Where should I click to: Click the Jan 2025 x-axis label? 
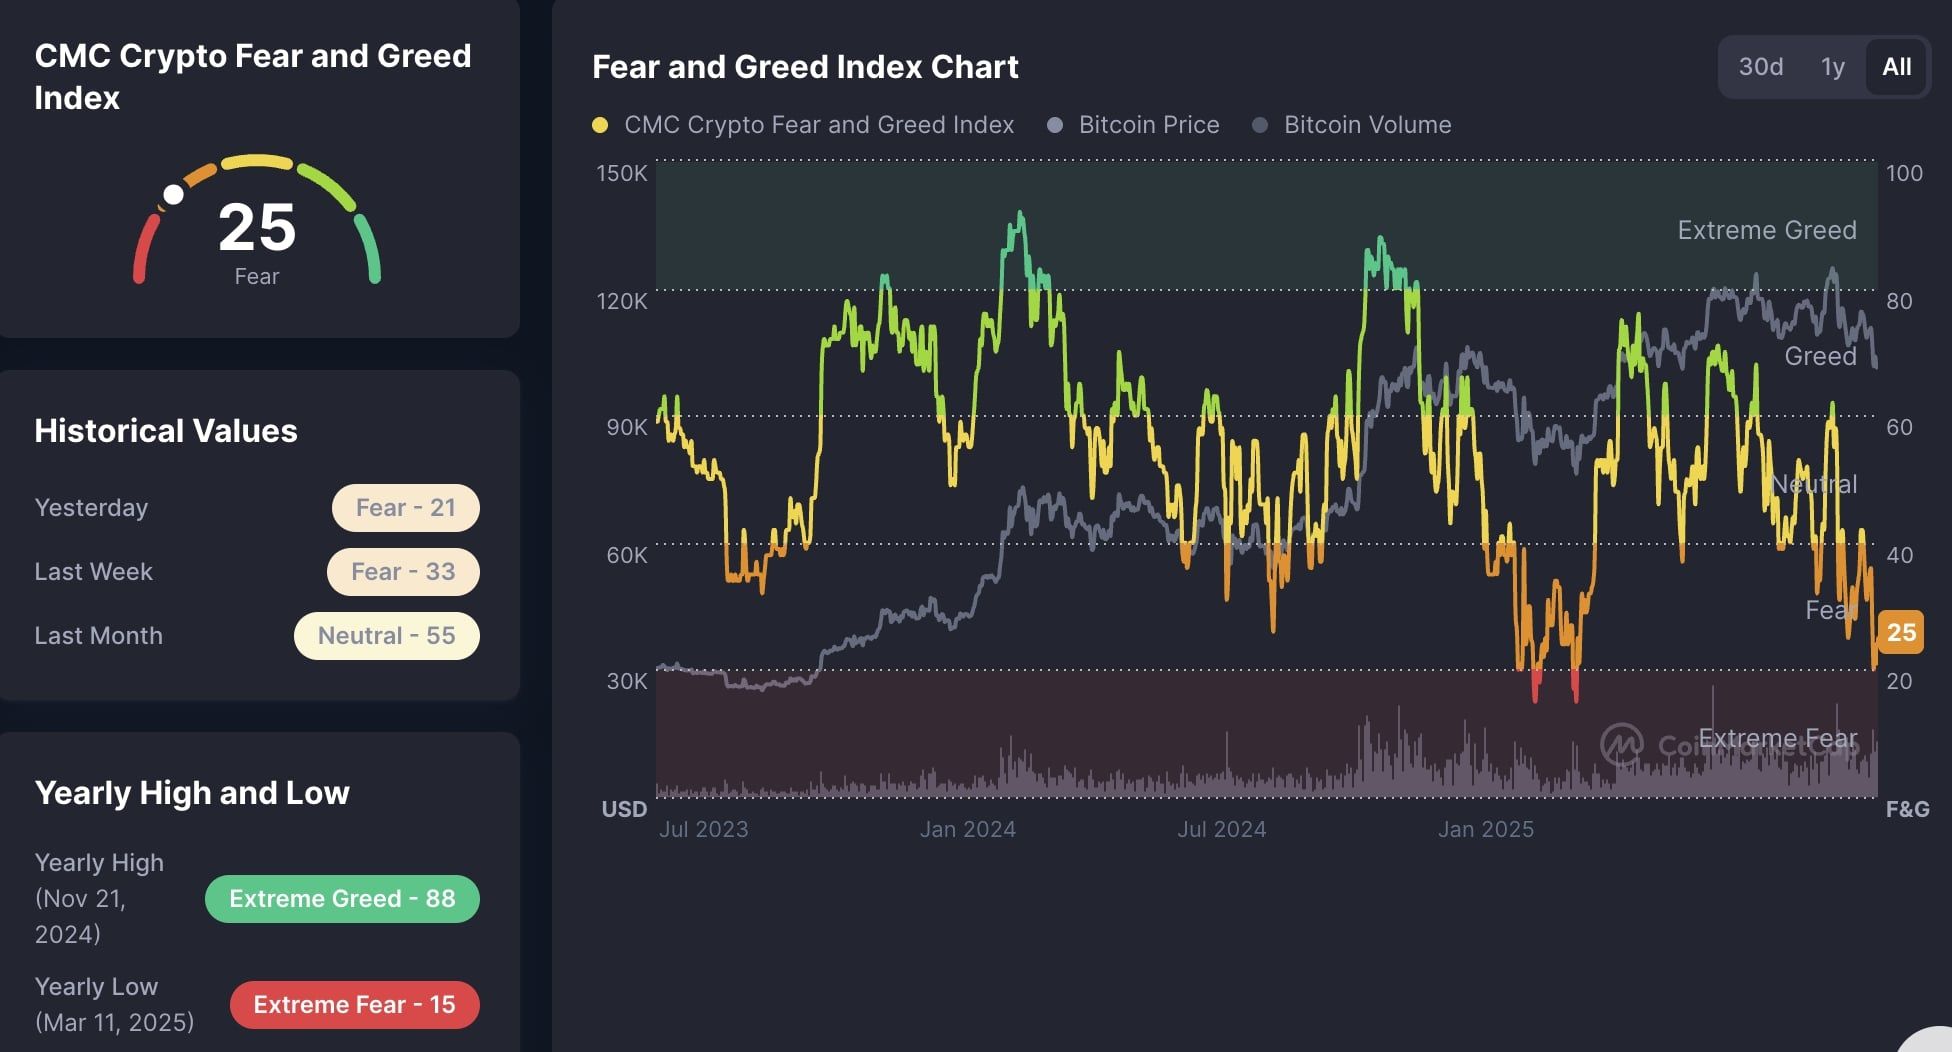coord(1486,829)
